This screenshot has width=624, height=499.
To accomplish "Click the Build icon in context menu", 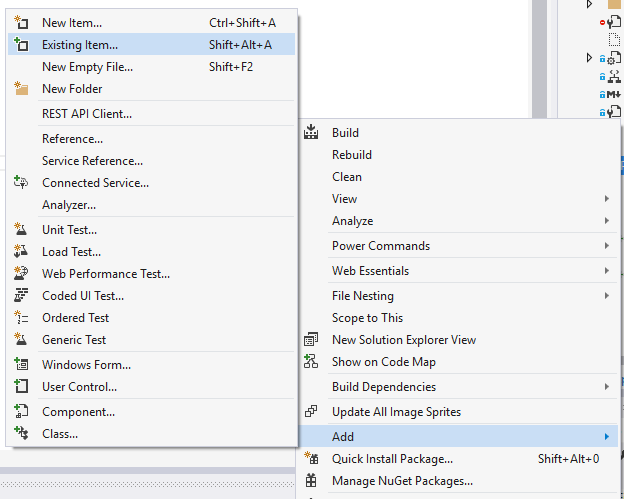I will tap(311, 132).
